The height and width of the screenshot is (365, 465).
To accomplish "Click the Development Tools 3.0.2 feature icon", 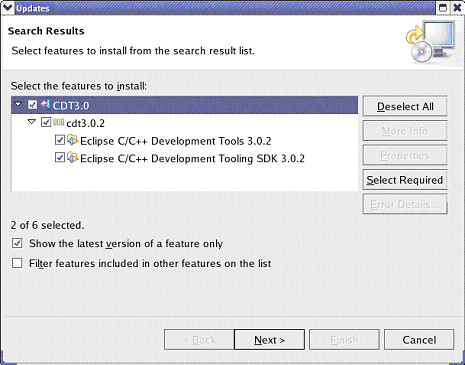I will click(x=72, y=140).
